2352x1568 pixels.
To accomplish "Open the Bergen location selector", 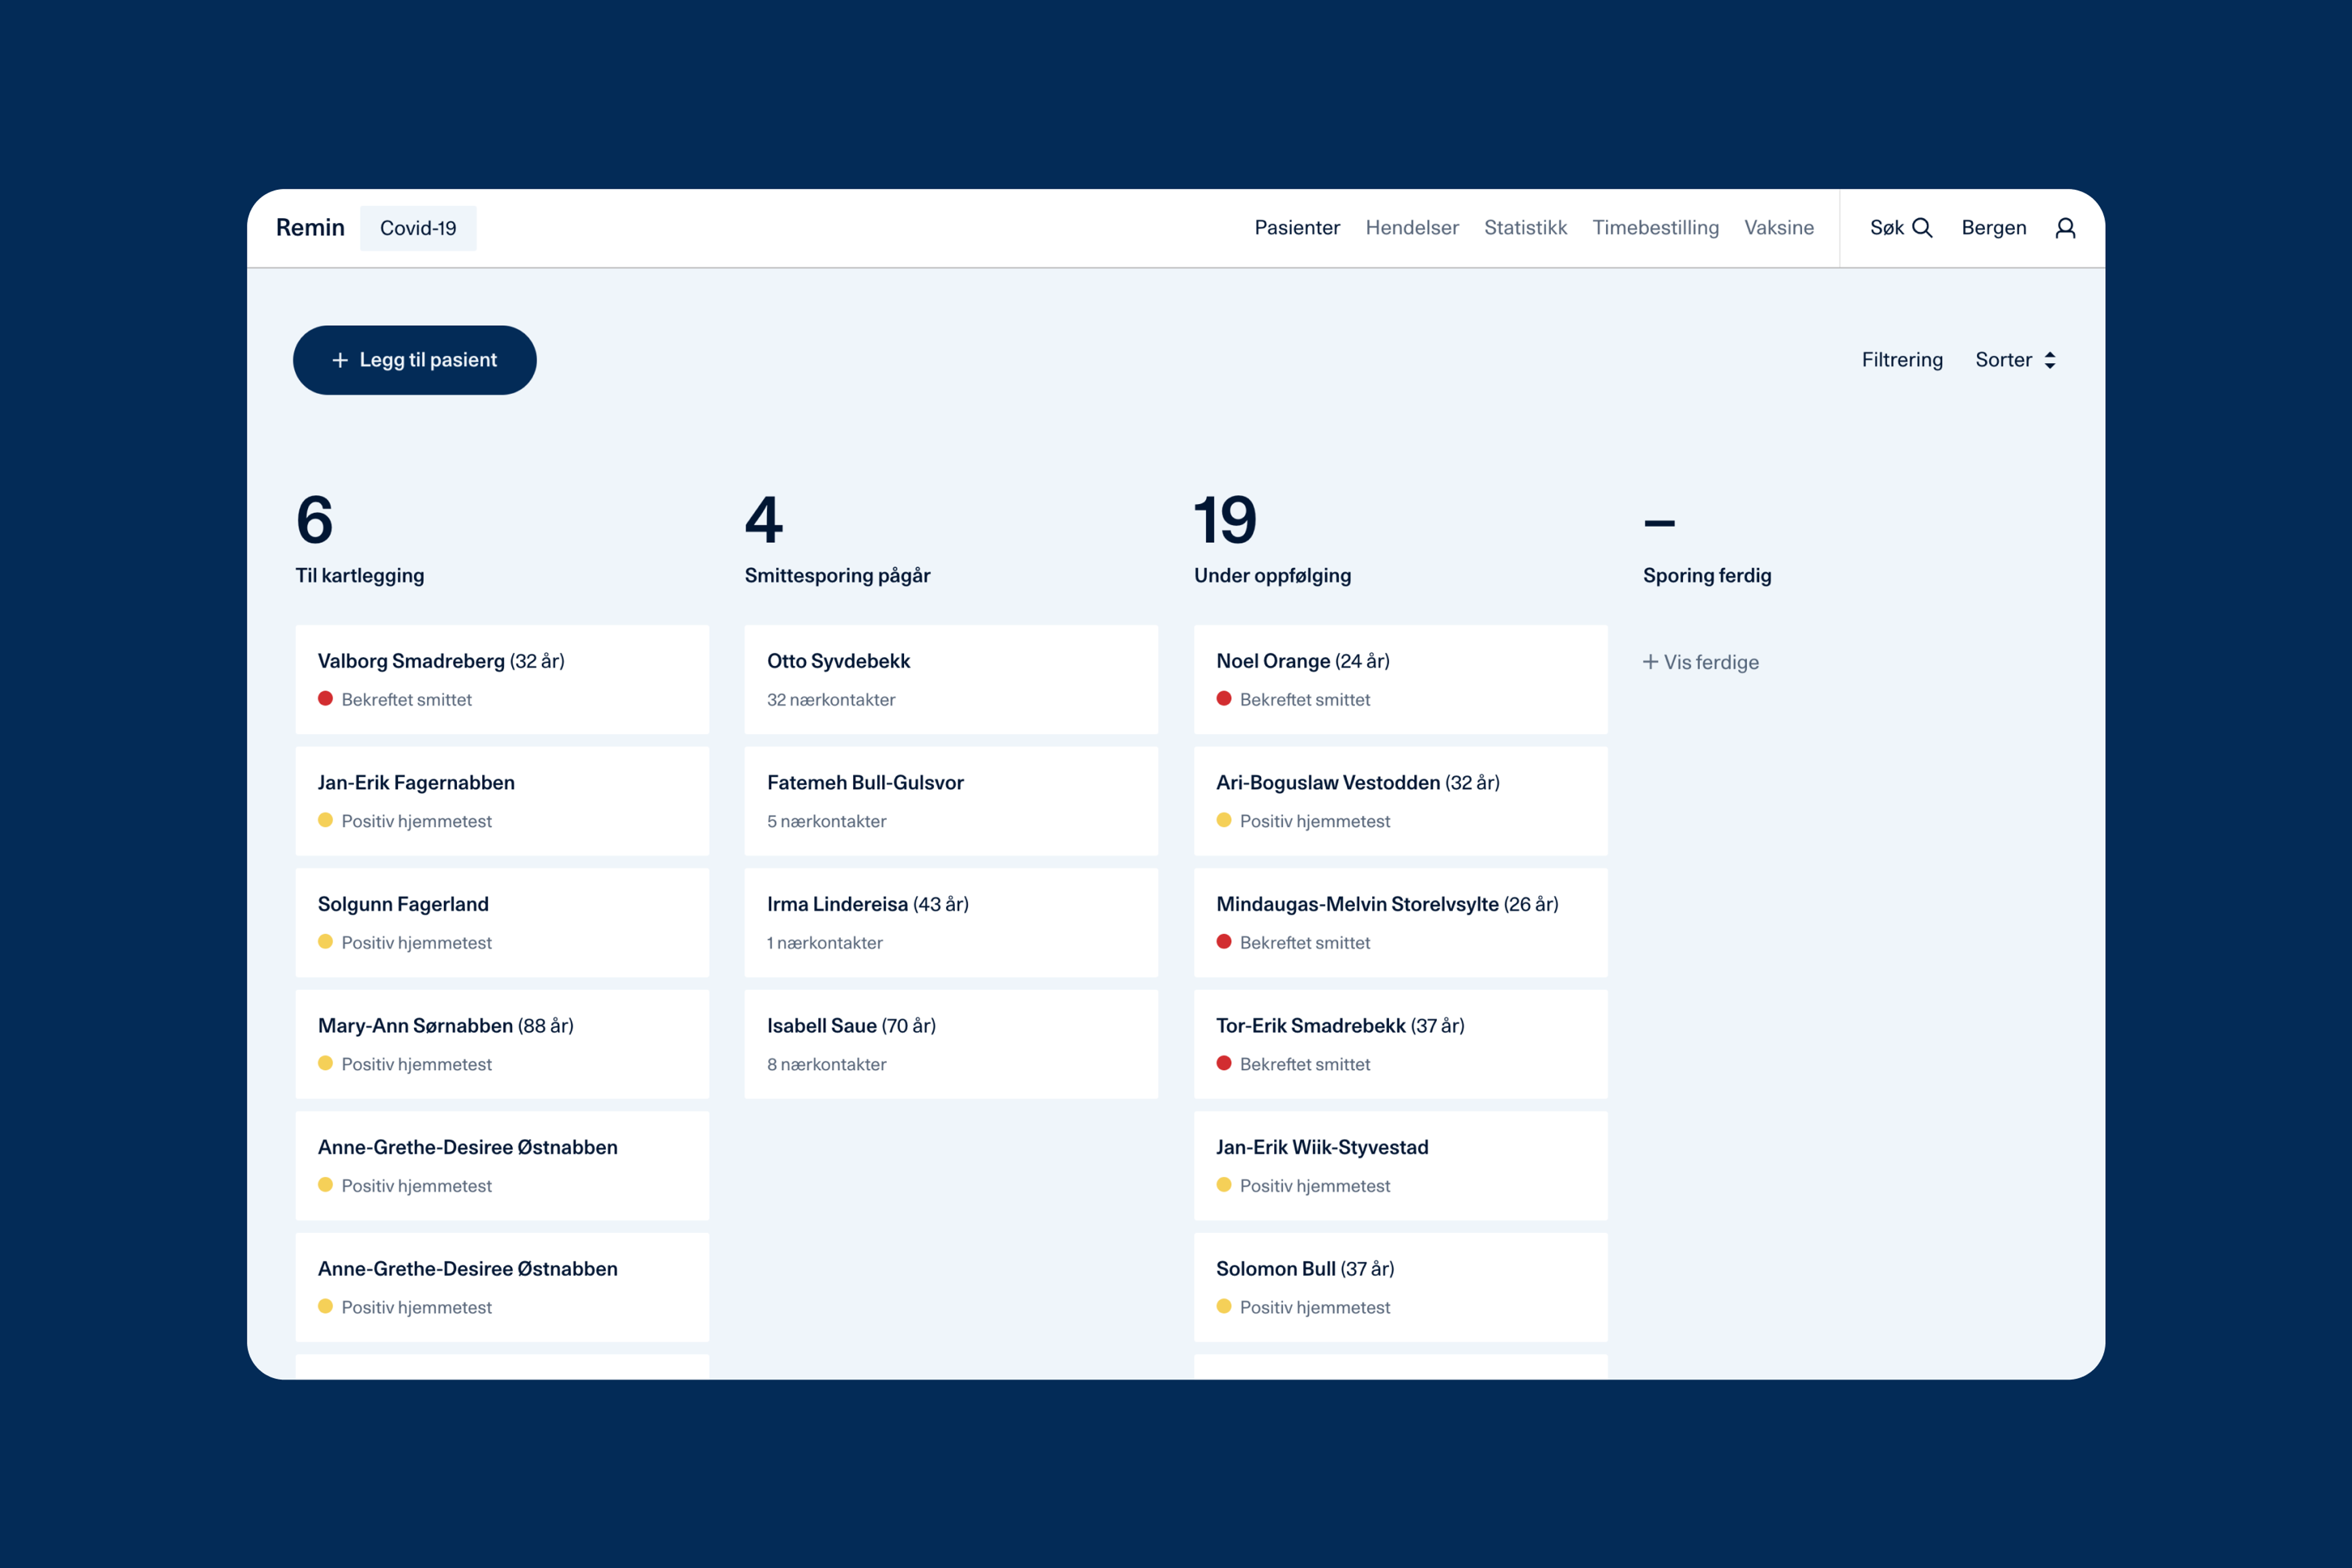I will [1993, 228].
